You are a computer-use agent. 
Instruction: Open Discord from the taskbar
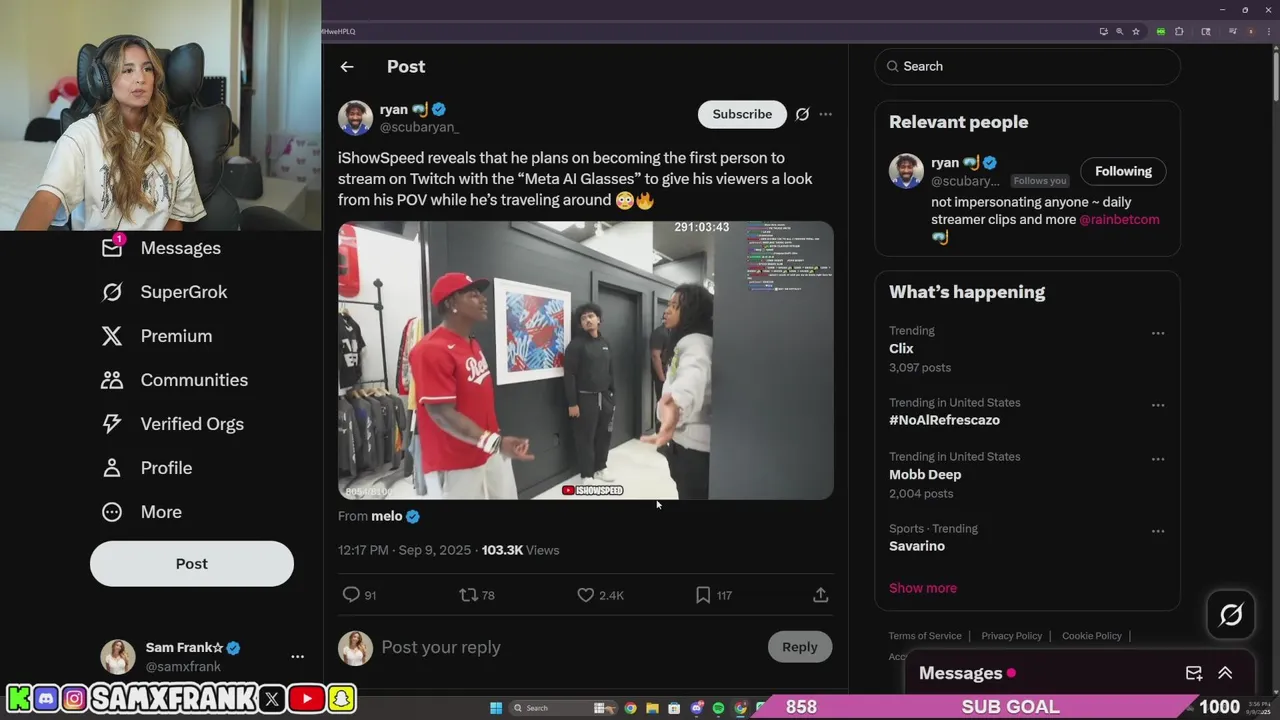(696, 708)
